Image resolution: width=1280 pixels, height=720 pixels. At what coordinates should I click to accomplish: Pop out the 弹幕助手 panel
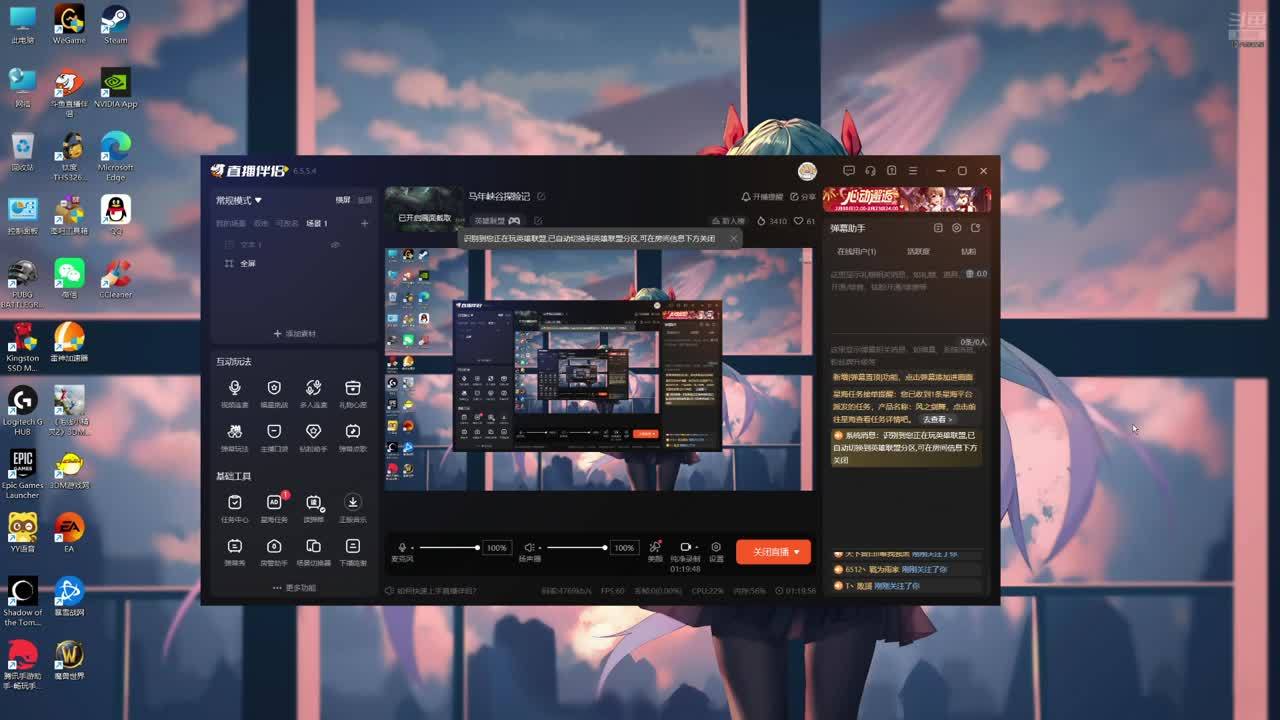(x=975, y=228)
